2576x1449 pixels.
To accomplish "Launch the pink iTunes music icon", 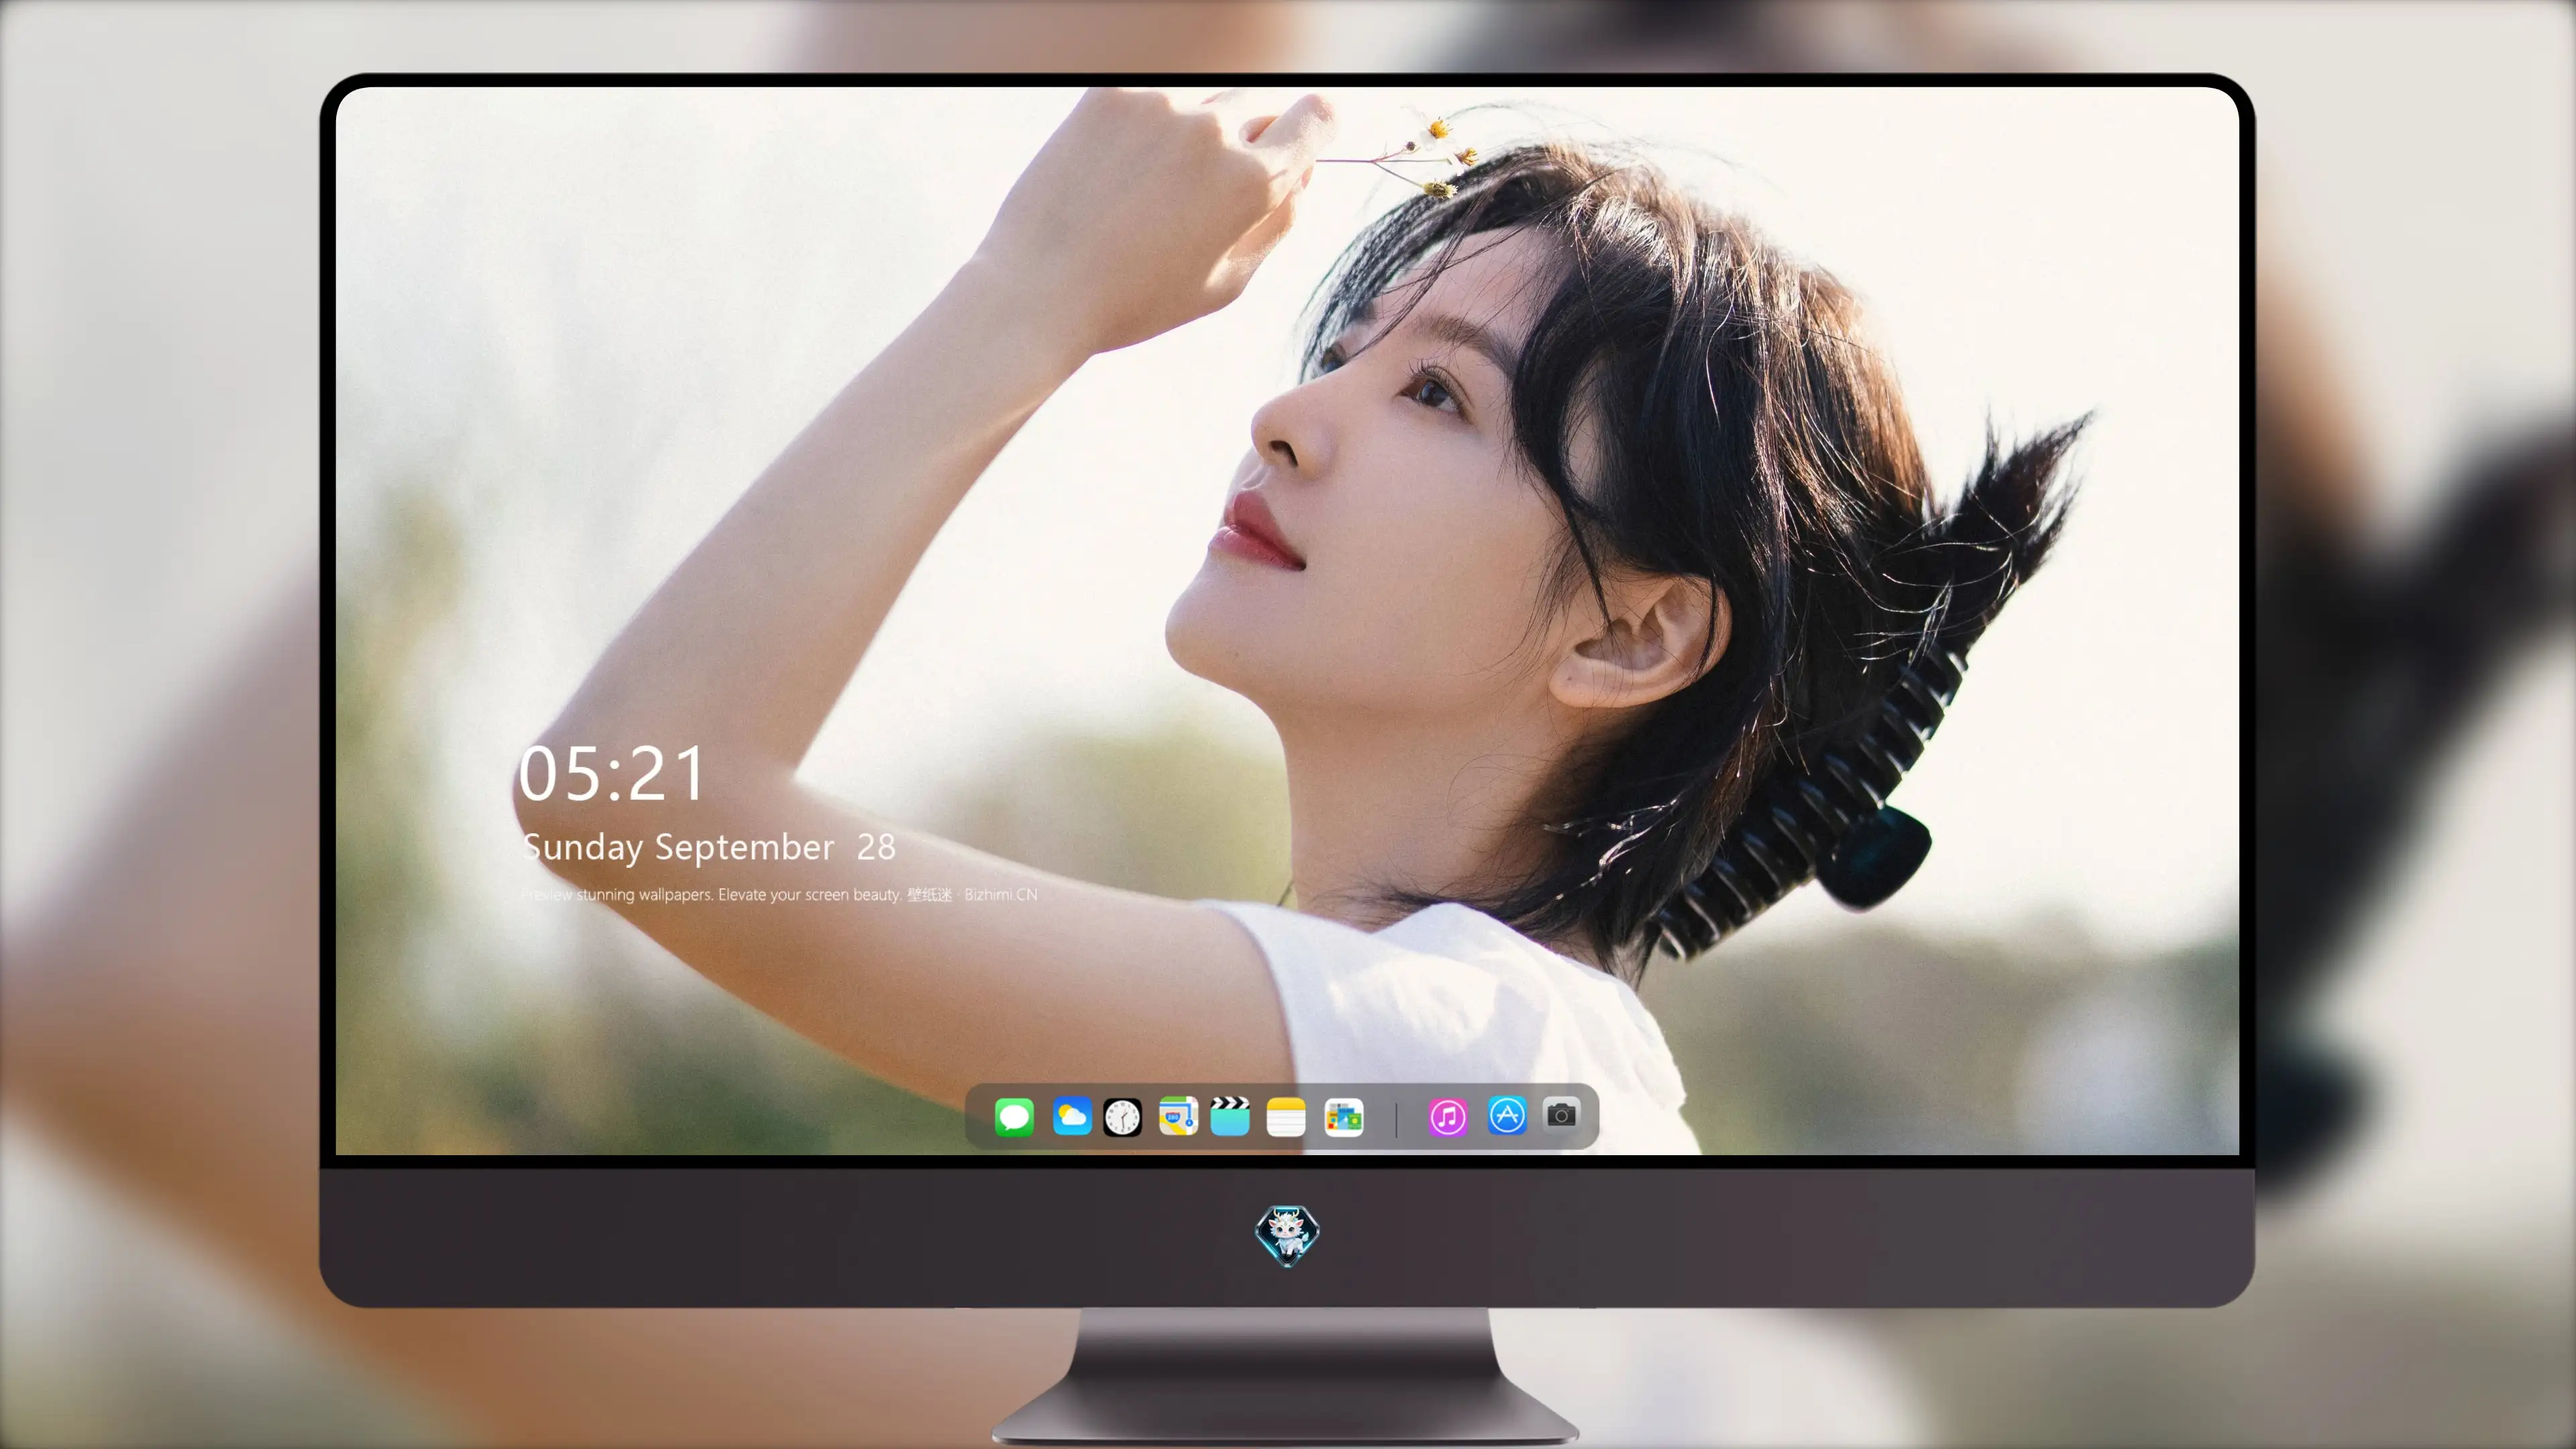I will click(x=1447, y=1117).
